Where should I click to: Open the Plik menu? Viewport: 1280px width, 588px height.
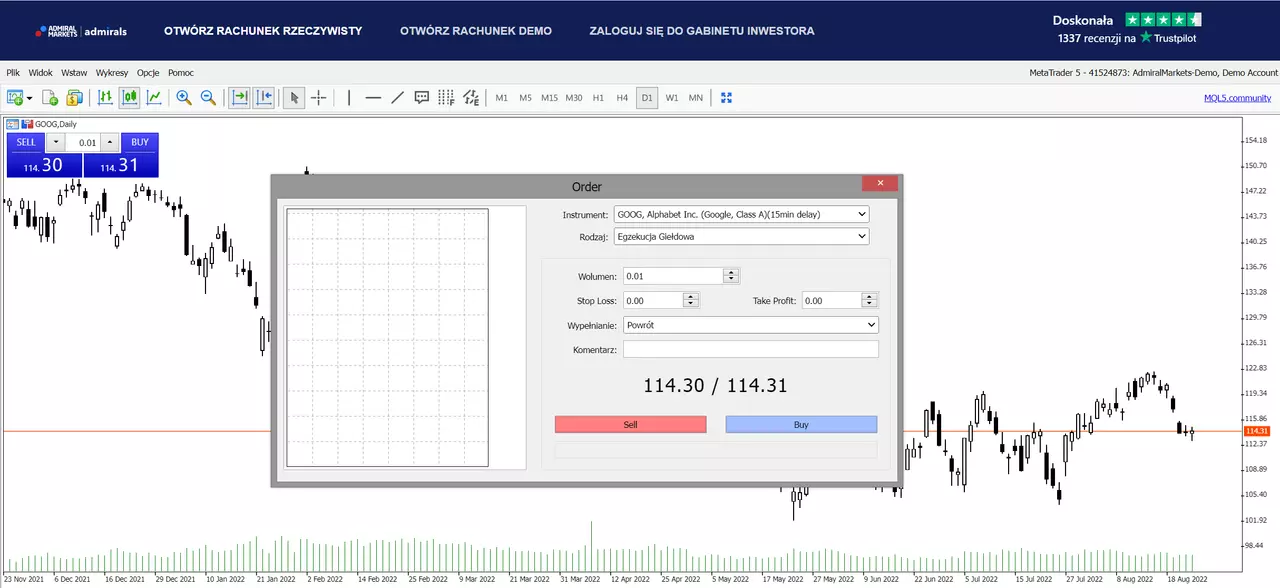click(x=13, y=73)
